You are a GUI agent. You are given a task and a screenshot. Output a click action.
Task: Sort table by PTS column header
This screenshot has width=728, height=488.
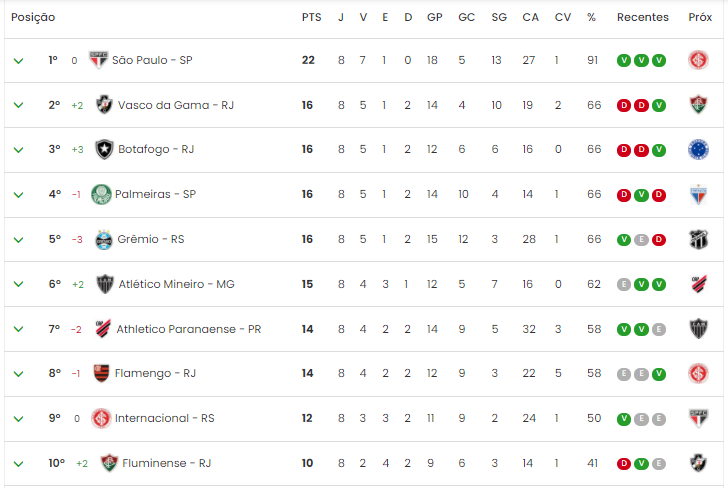click(x=312, y=17)
